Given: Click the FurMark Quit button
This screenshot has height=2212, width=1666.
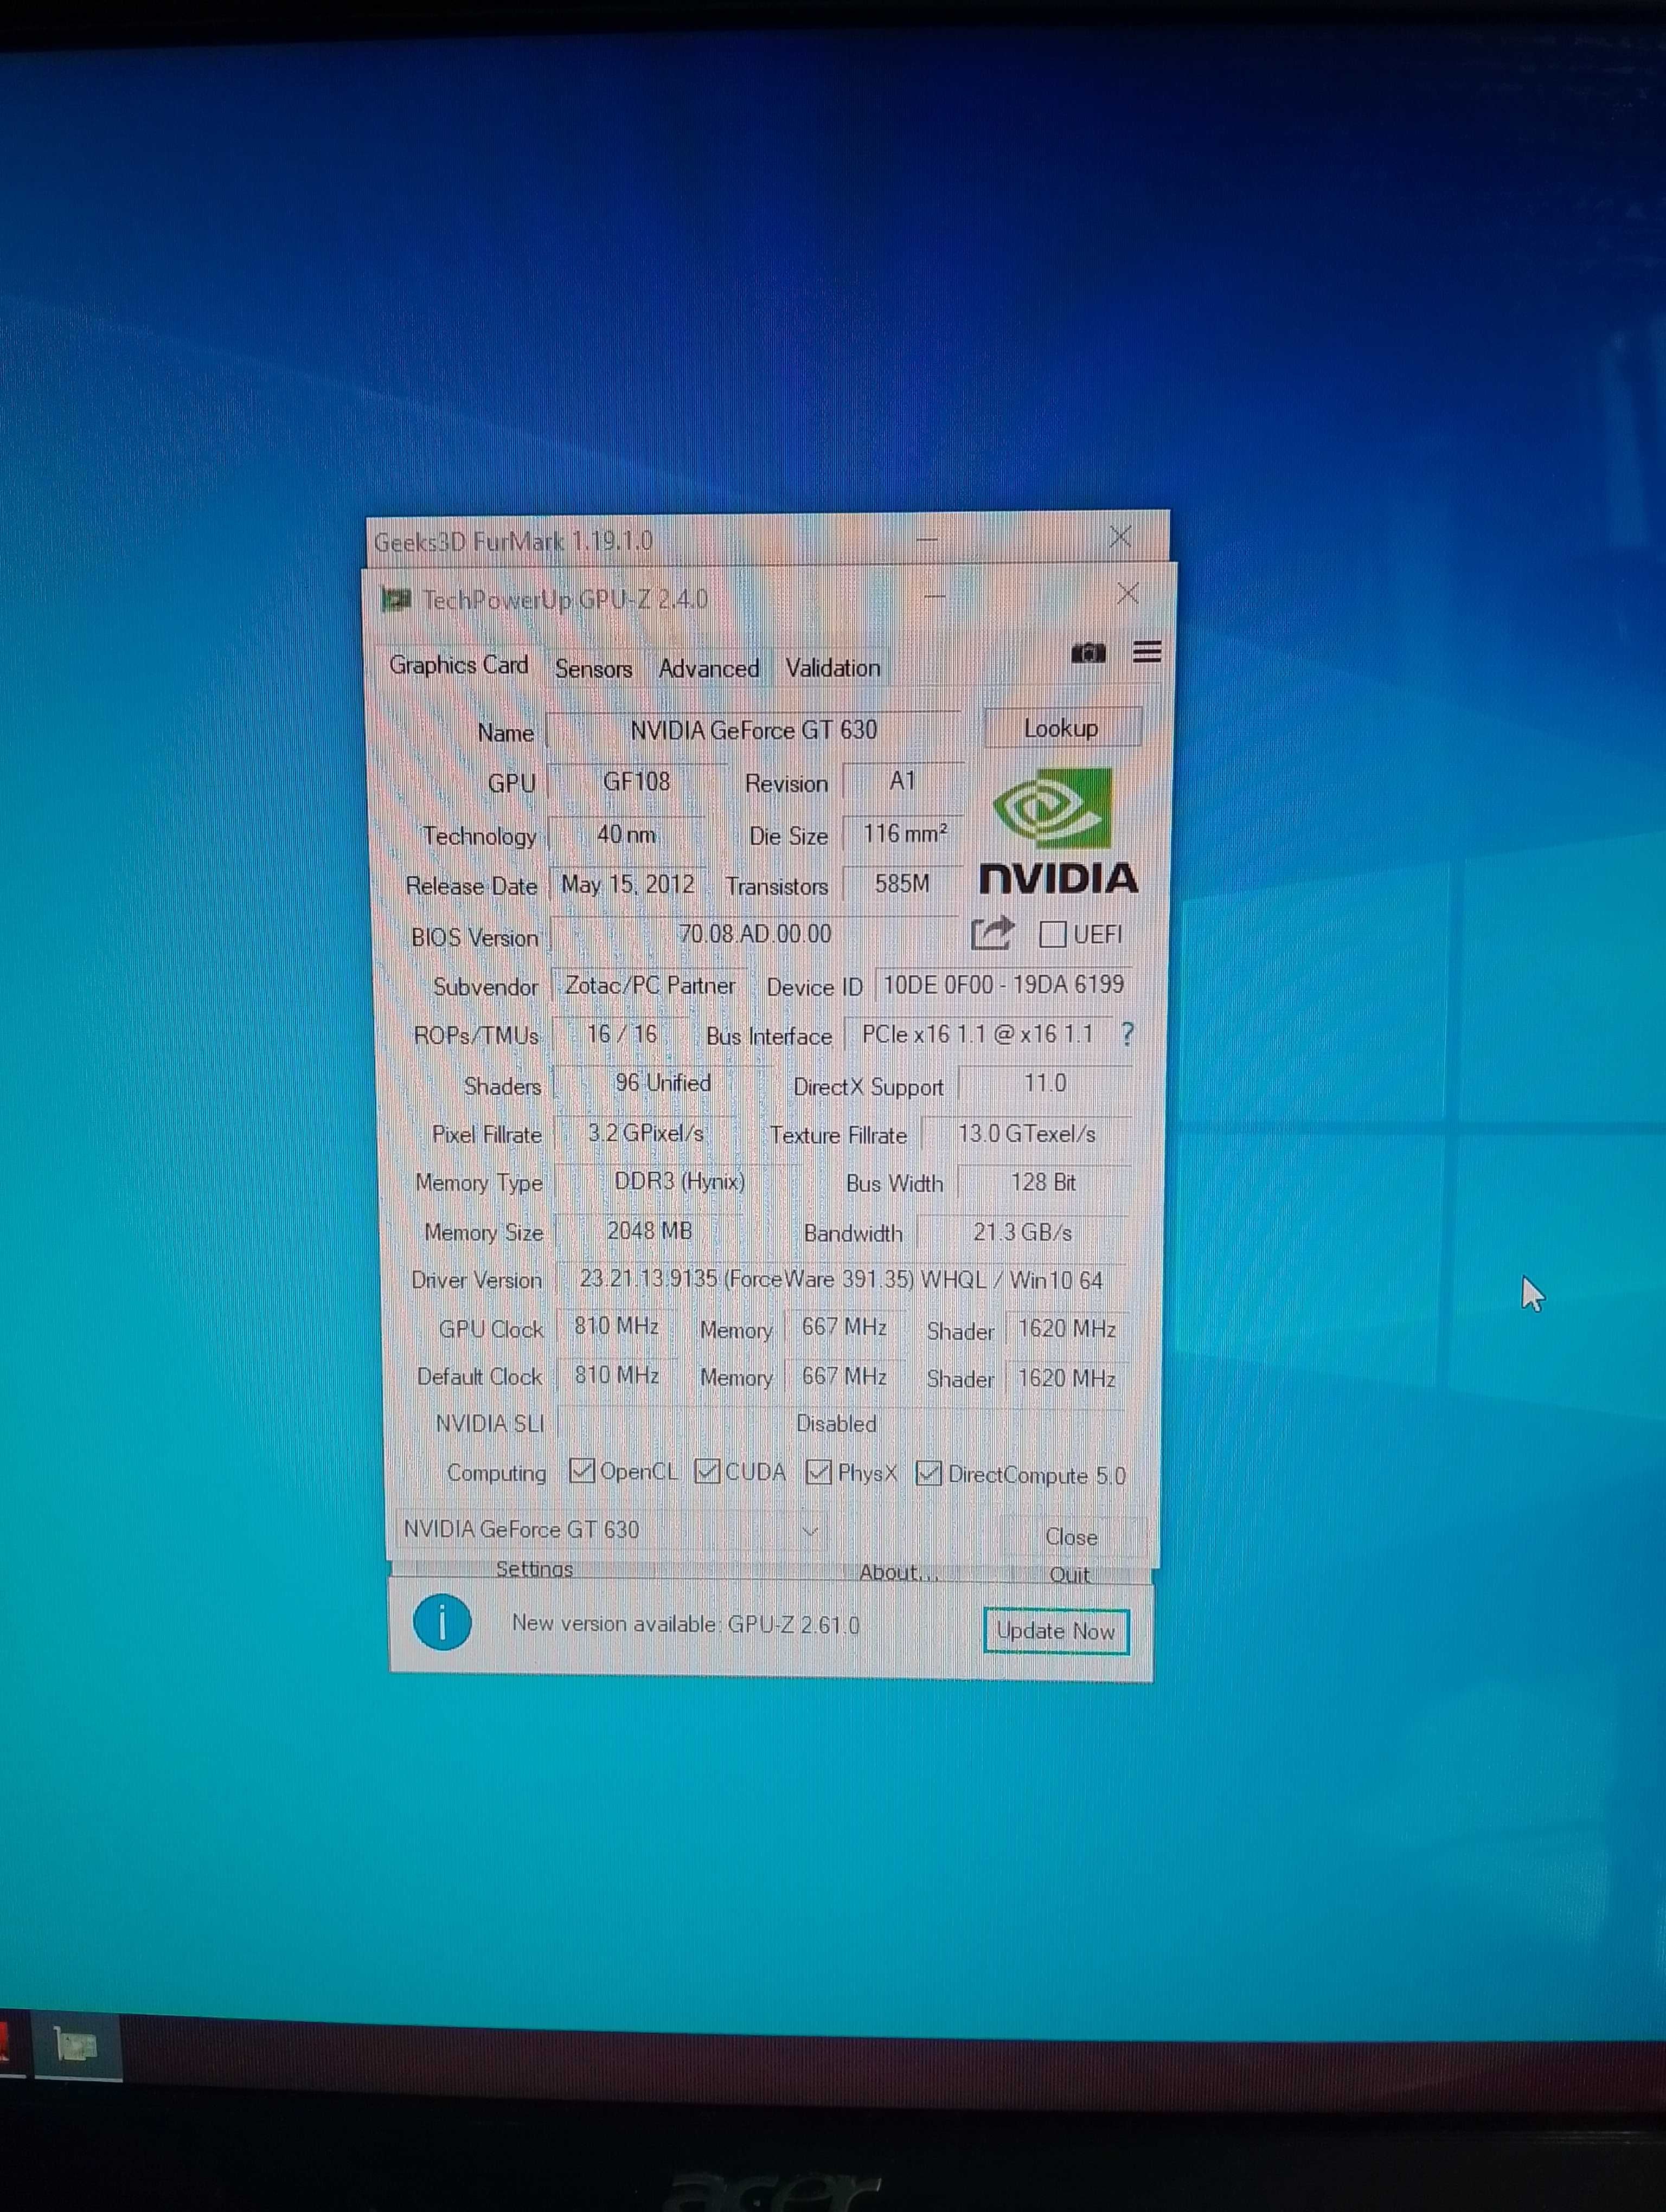Looking at the screenshot, I should tap(1070, 1575).
